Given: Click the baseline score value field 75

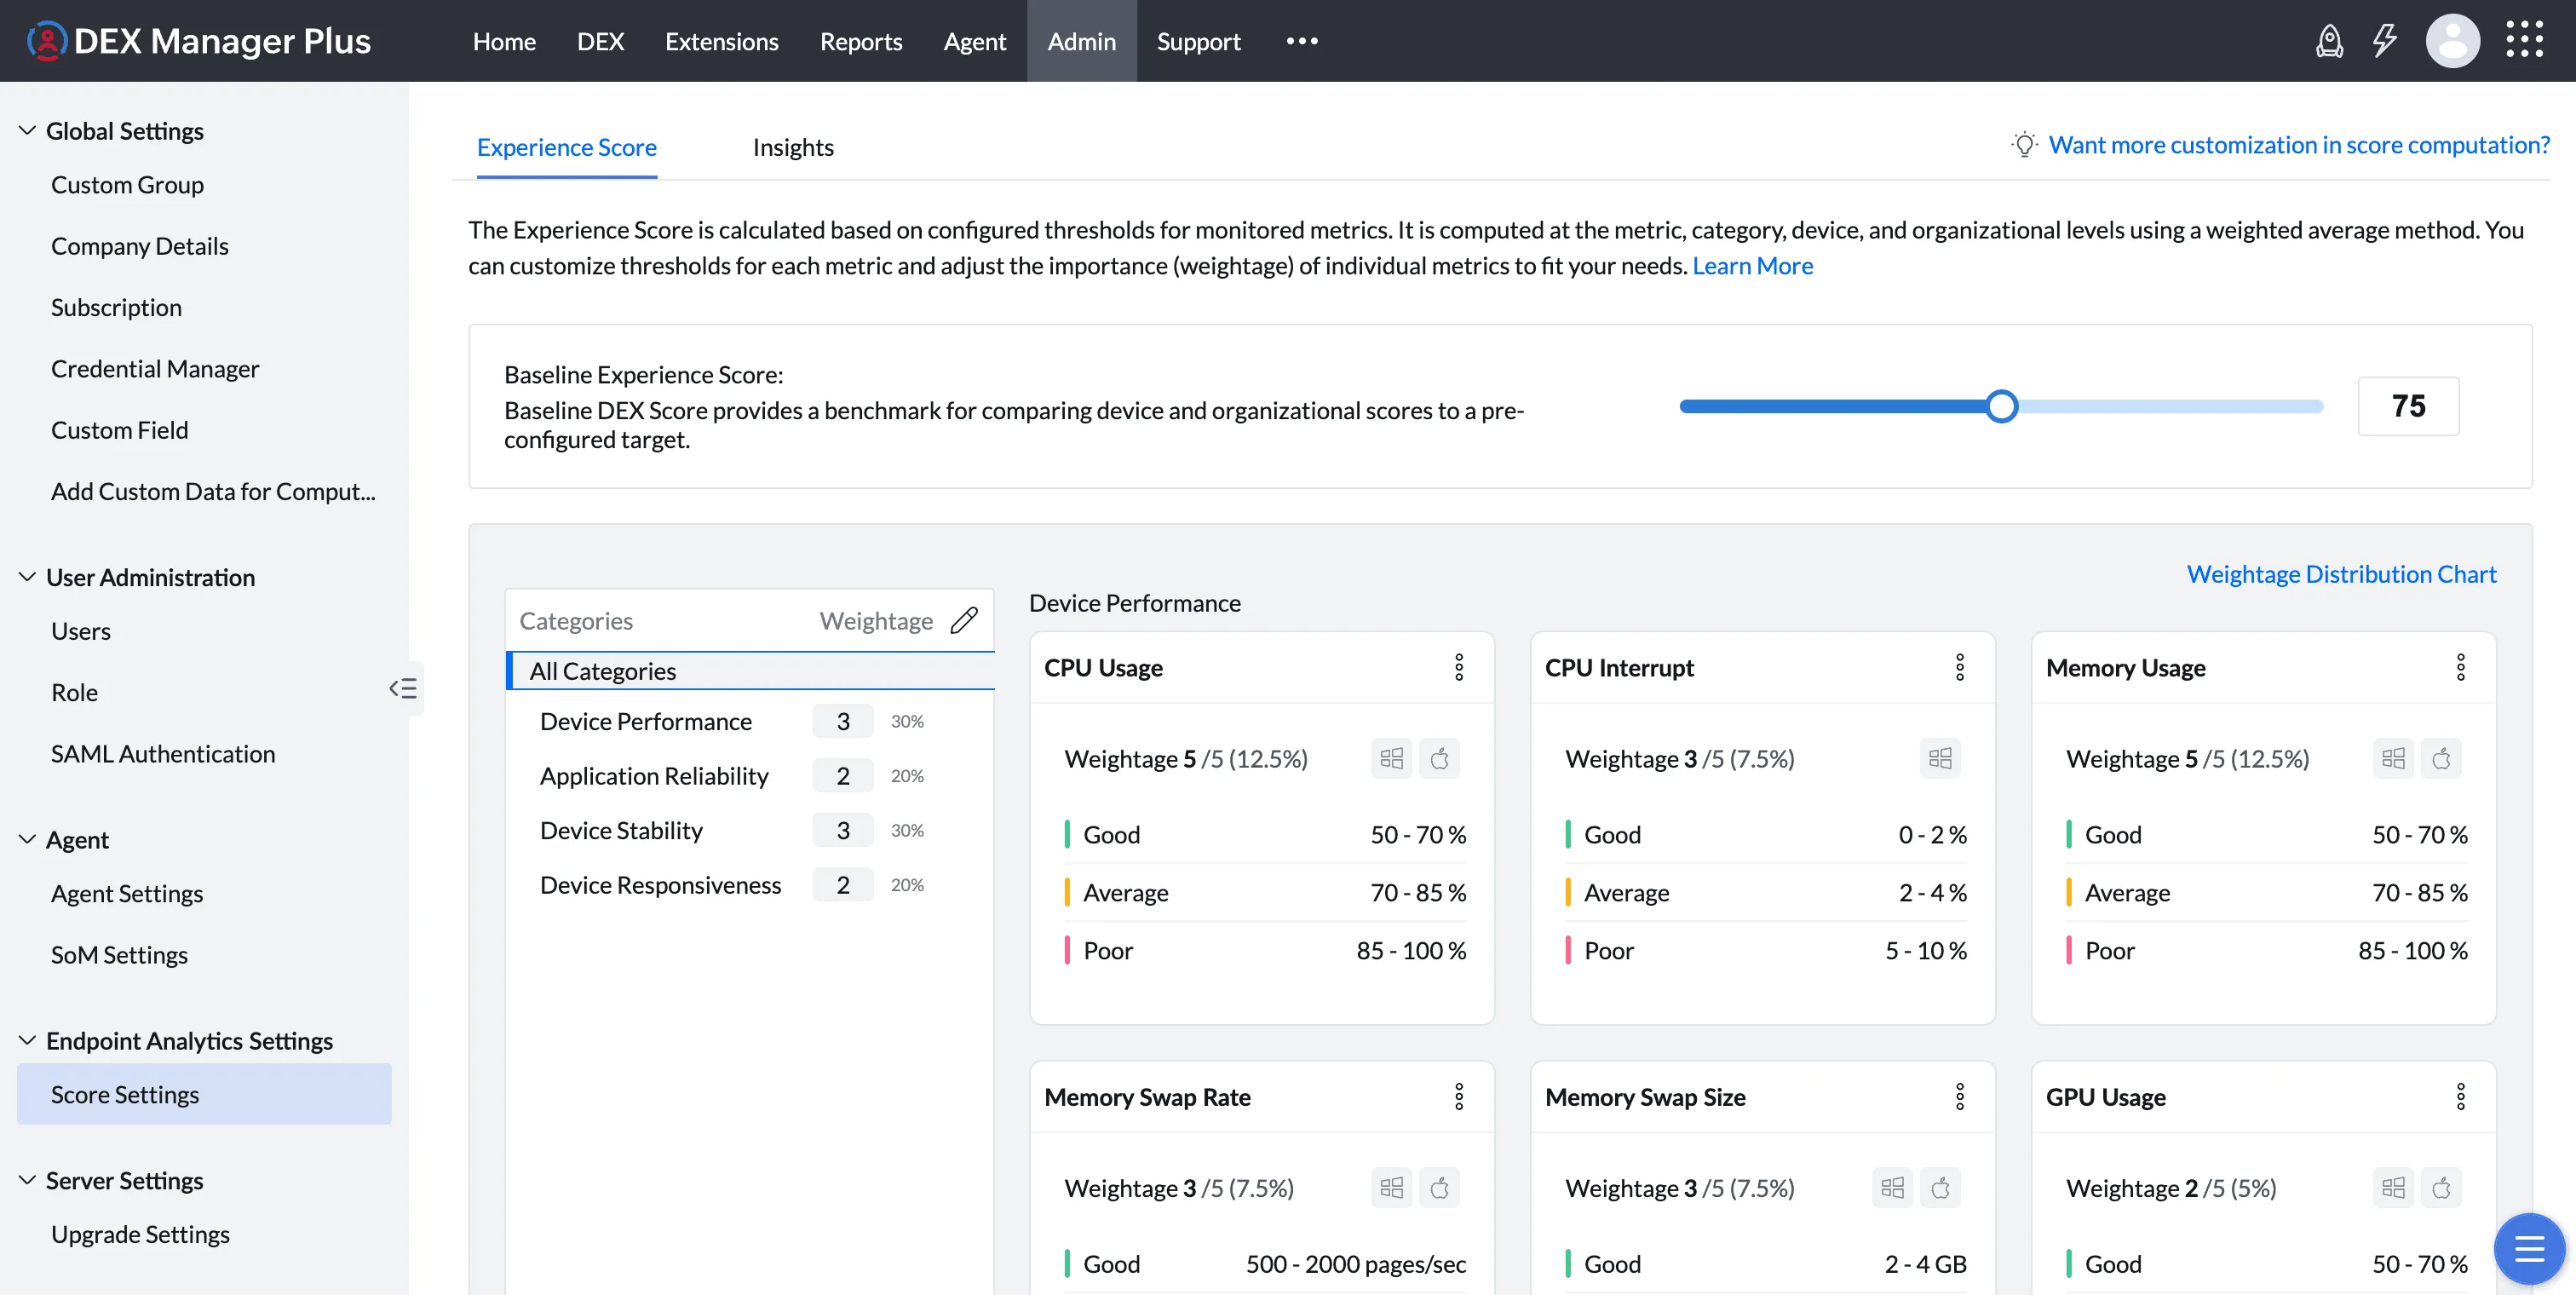Looking at the screenshot, I should [2408, 406].
